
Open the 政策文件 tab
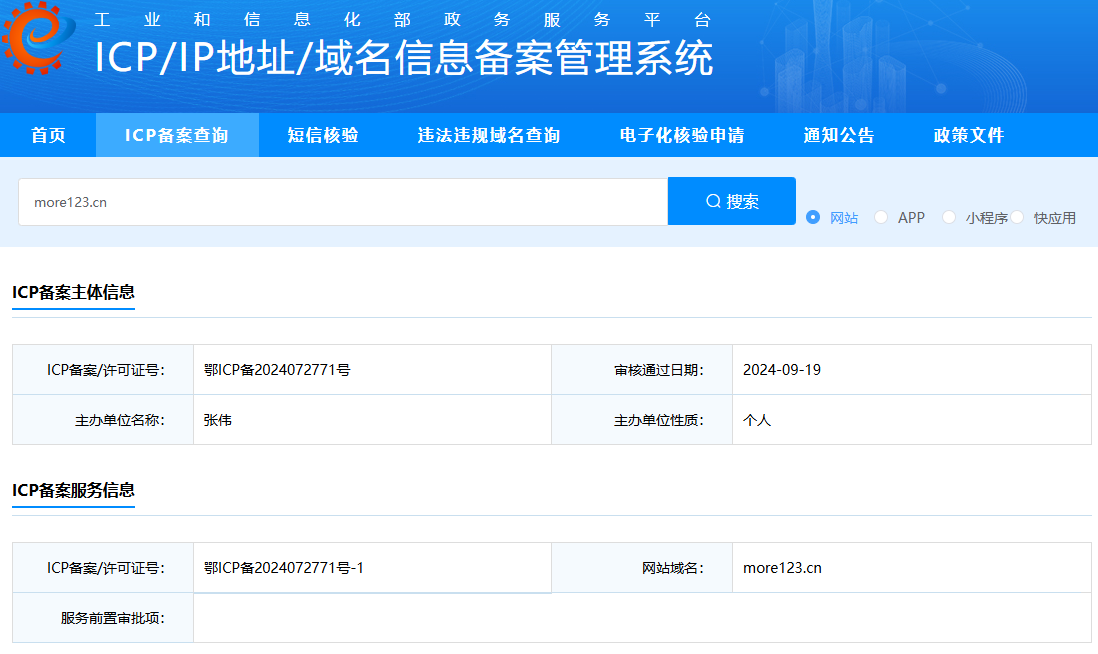tap(968, 136)
